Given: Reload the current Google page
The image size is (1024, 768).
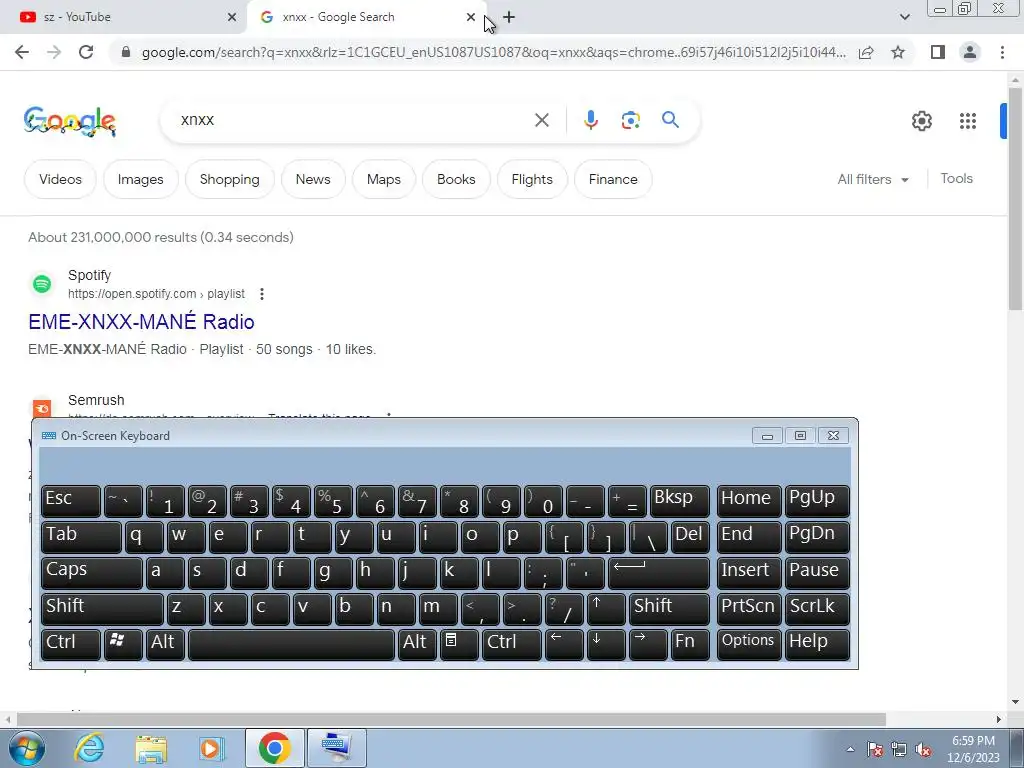Looking at the screenshot, I should coord(86,52).
